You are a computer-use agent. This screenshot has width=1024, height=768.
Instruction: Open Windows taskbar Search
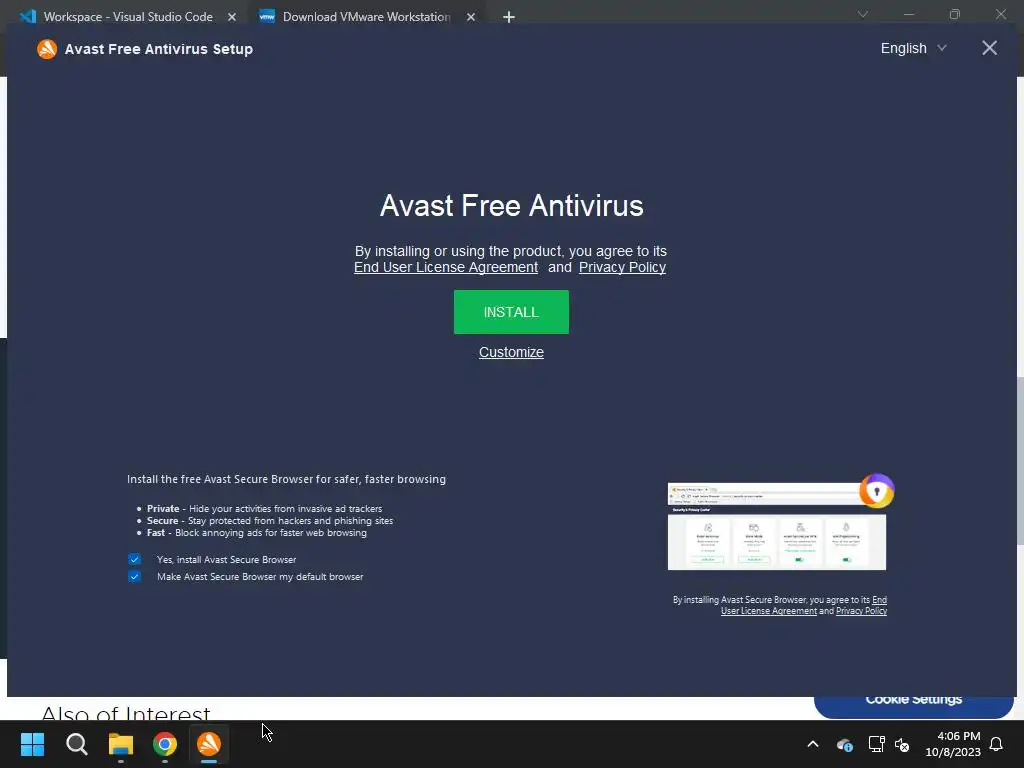[76, 744]
